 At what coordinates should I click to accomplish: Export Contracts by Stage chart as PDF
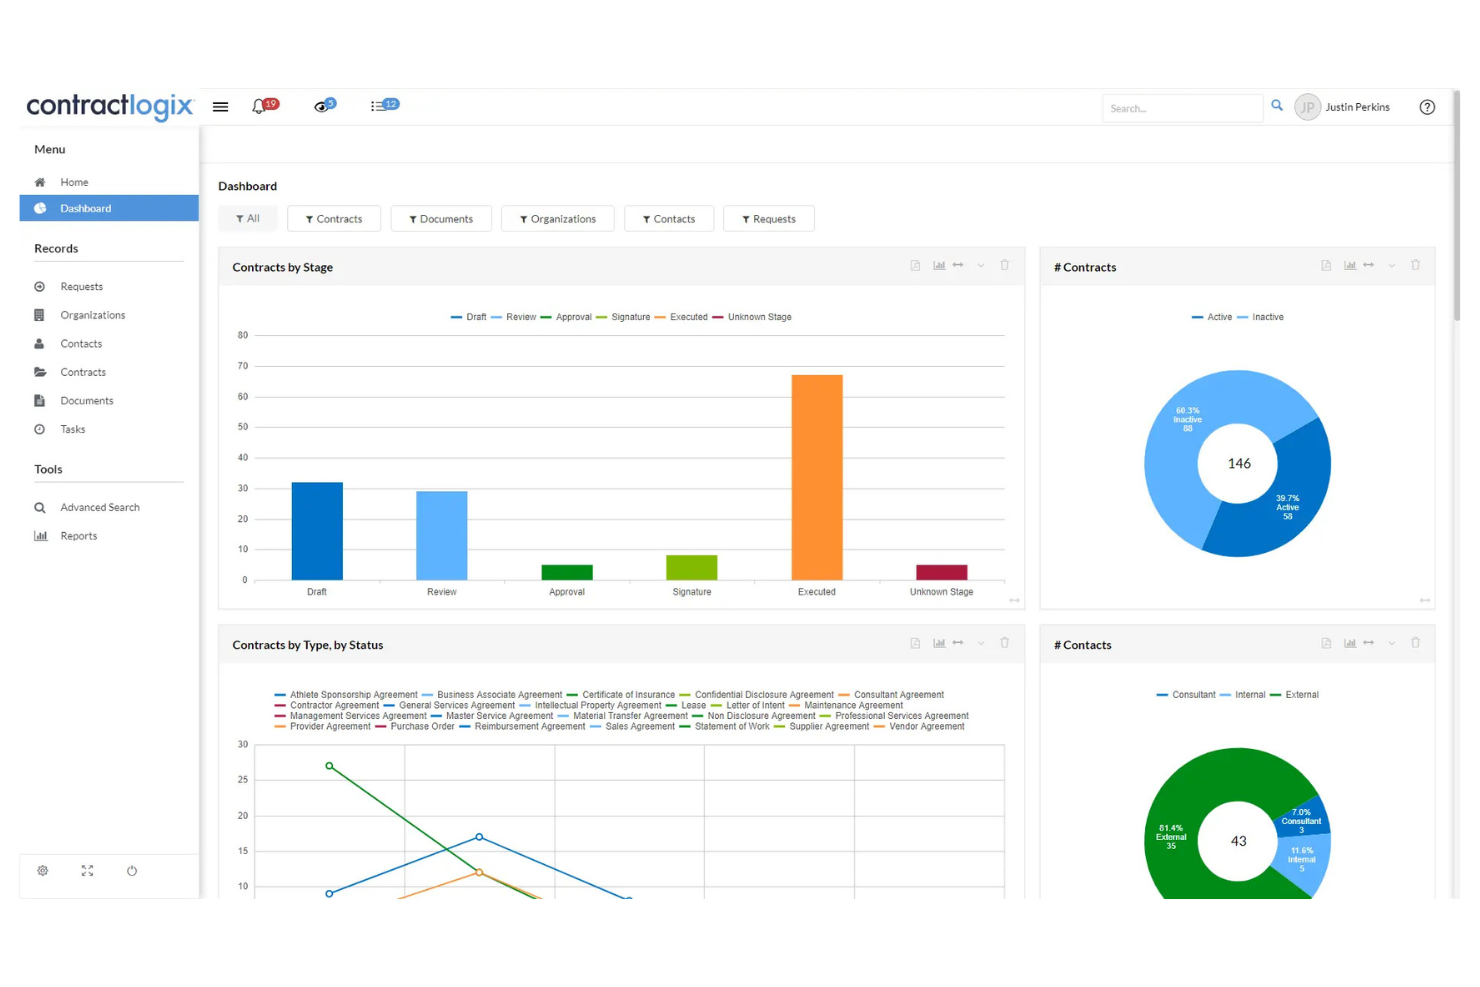coord(915,265)
